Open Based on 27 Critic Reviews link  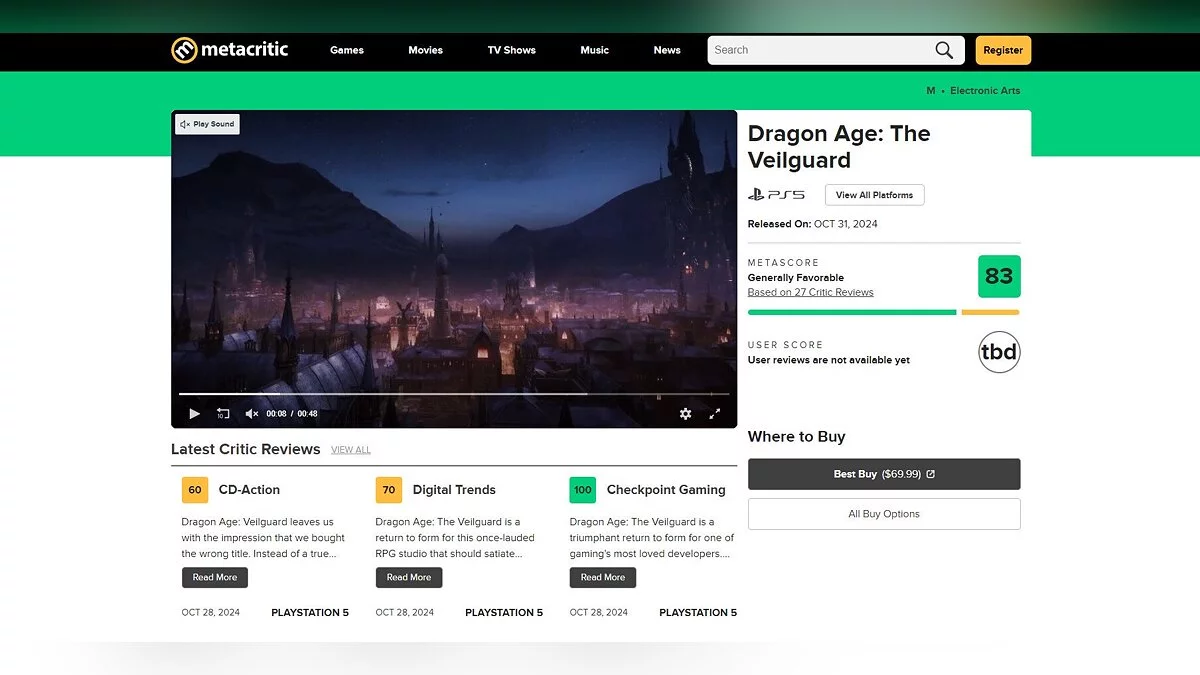pos(810,293)
